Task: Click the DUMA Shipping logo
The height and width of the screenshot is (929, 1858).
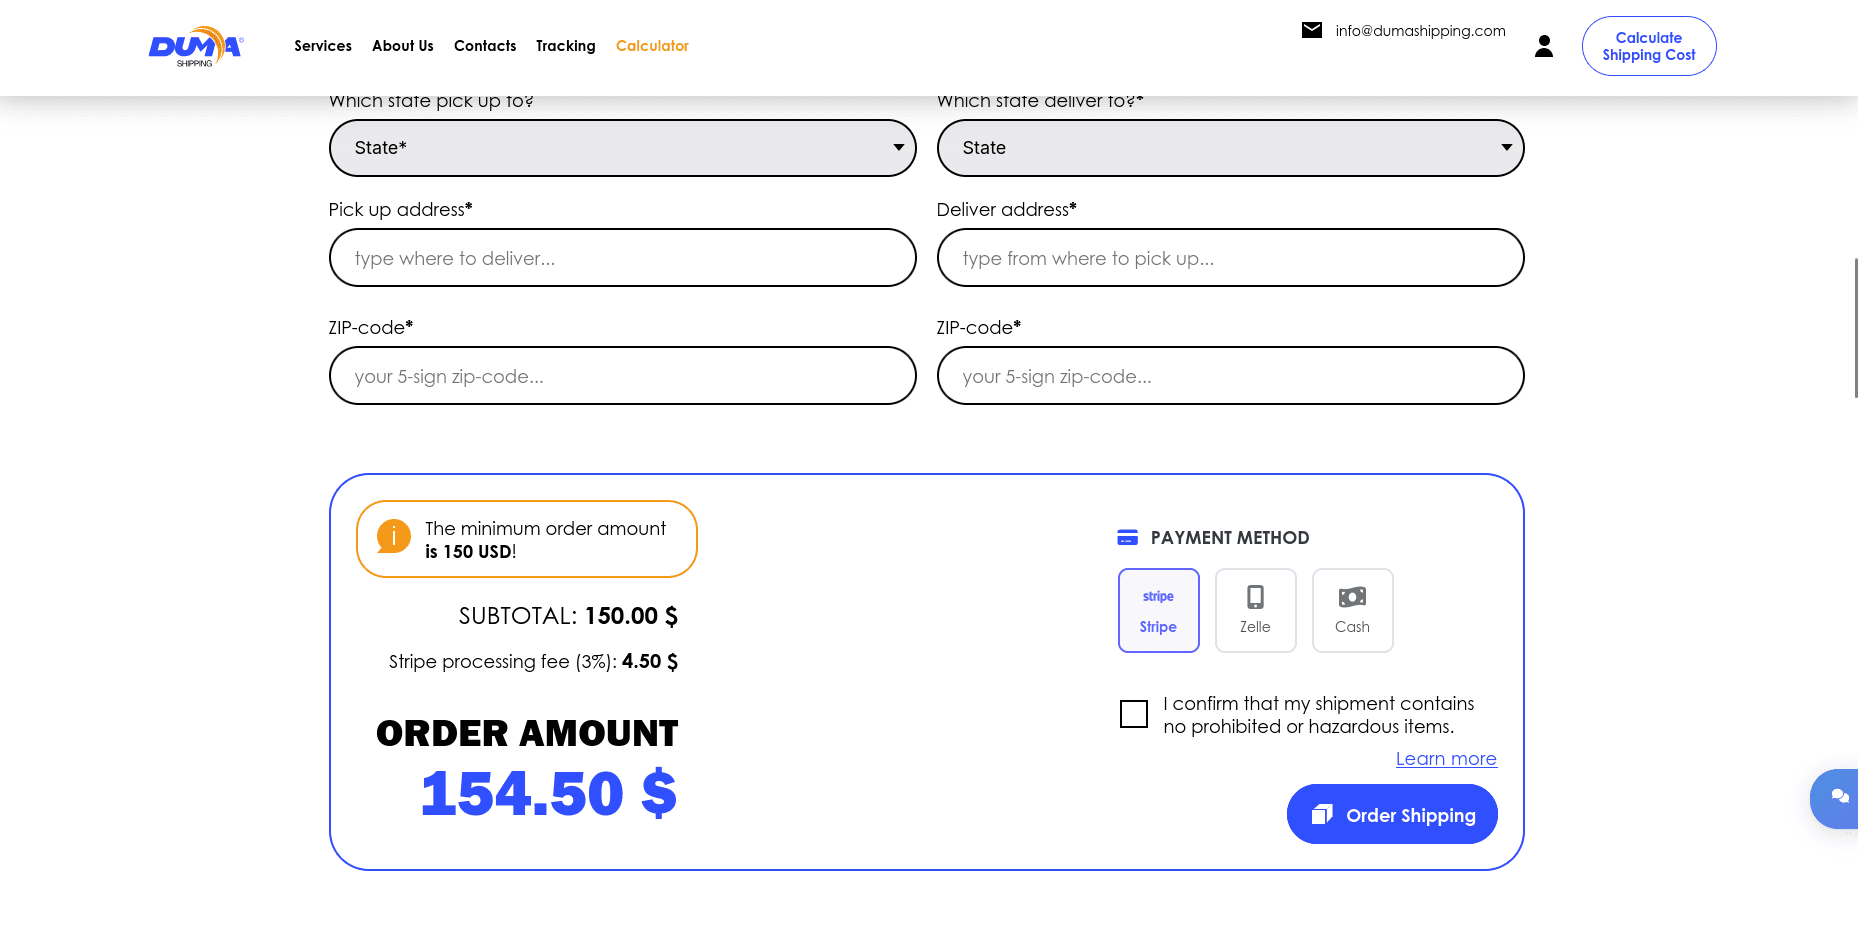Action: tap(196, 46)
